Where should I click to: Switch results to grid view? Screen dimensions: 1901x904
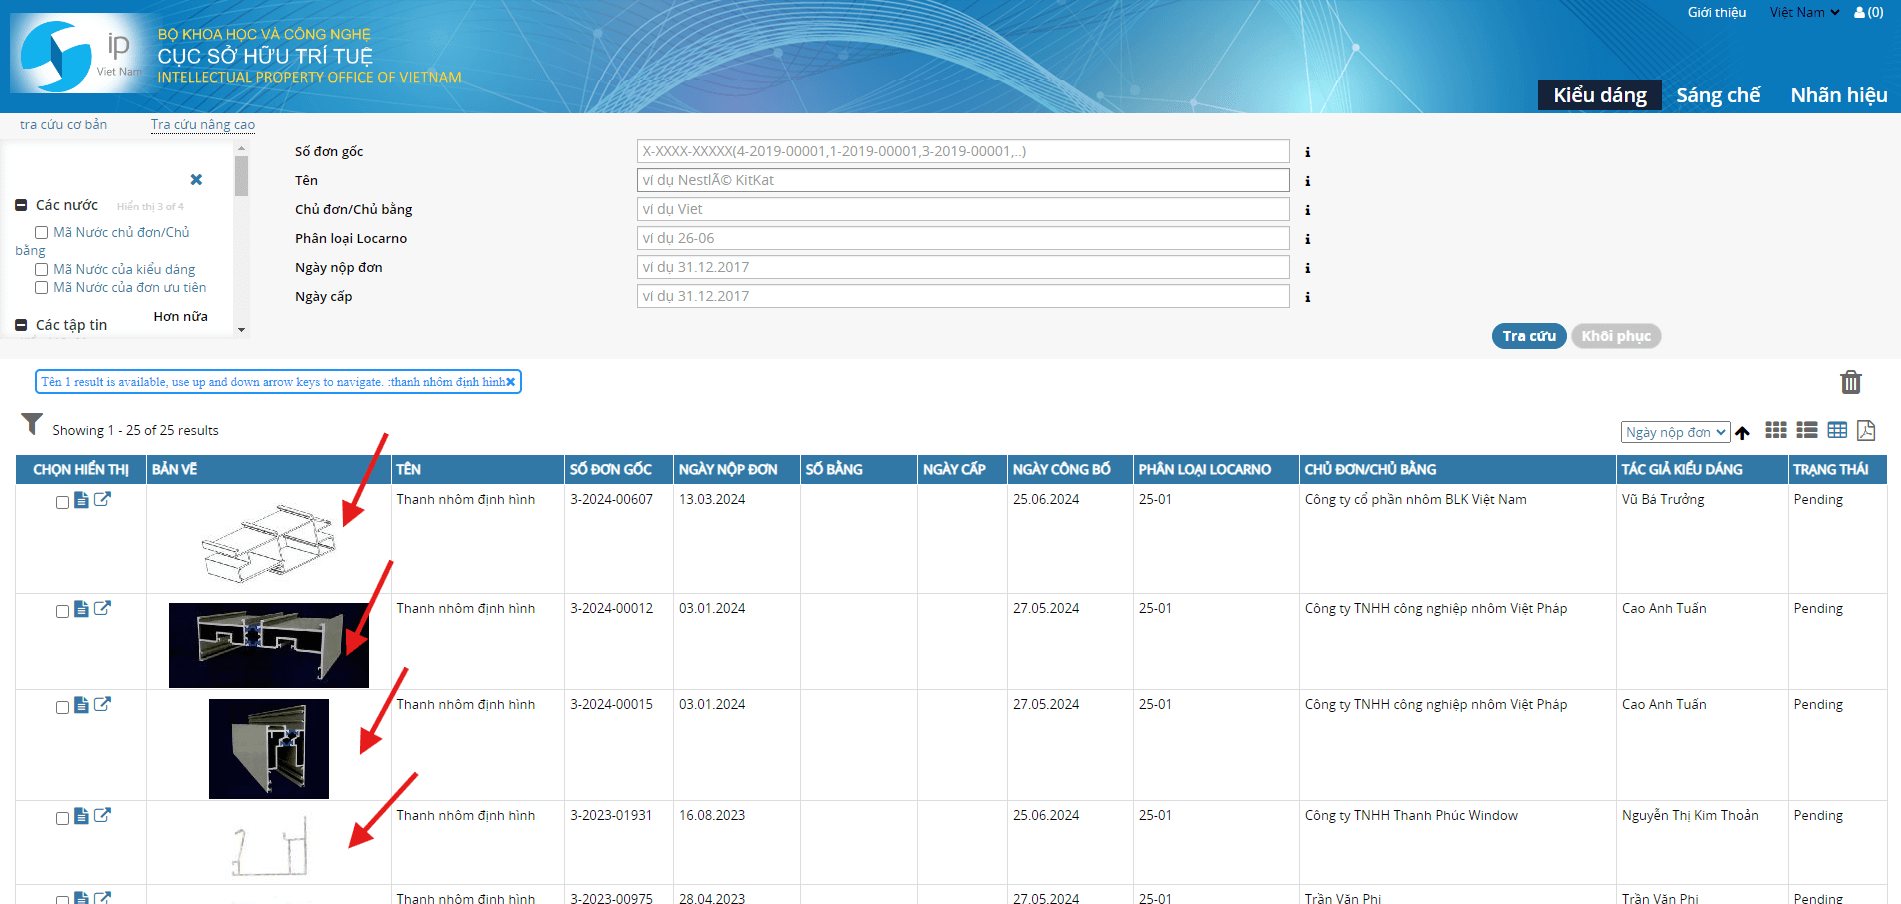(1775, 430)
